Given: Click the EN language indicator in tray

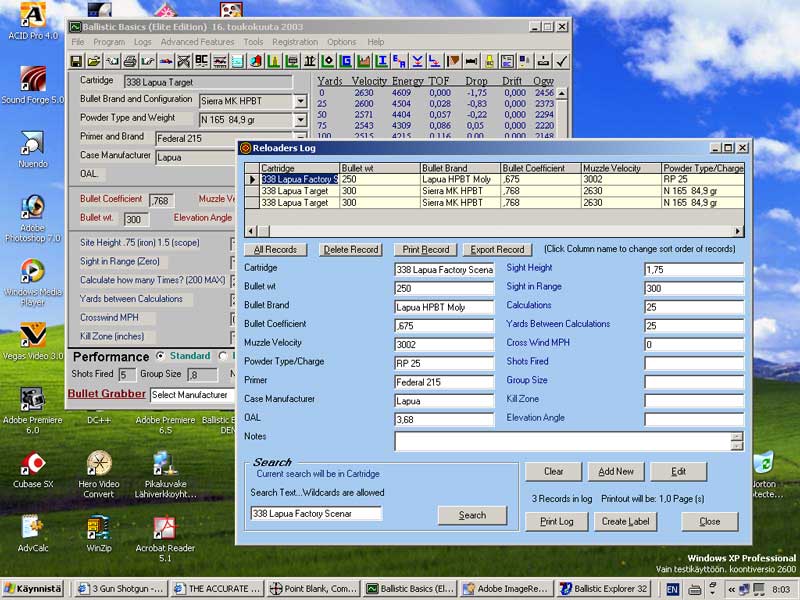Looking at the screenshot, I should [x=672, y=589].
